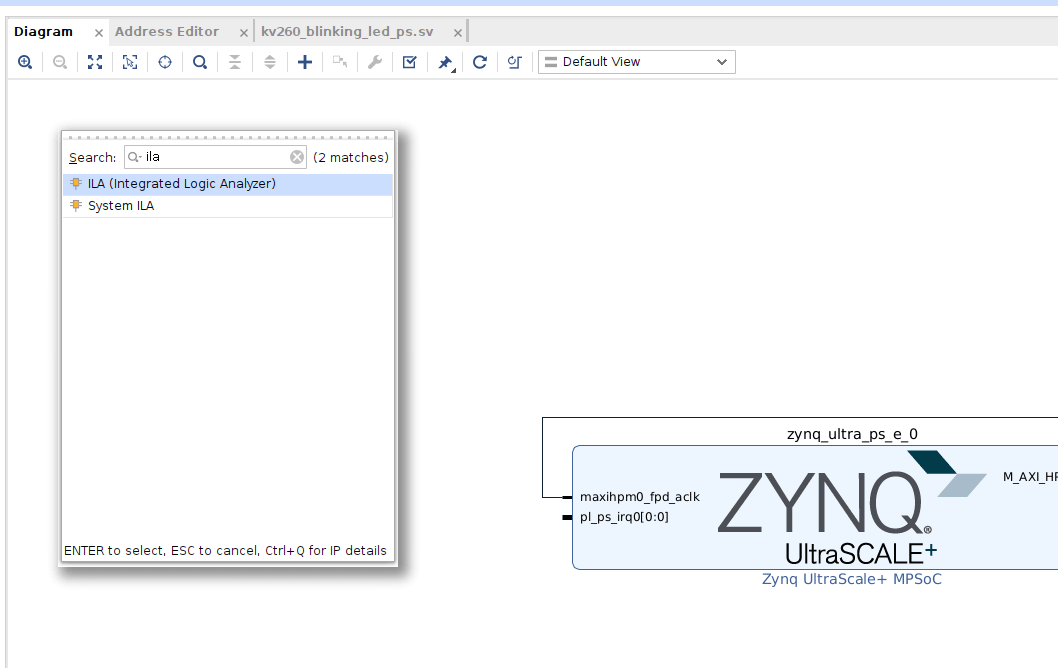1058x668 pixels.
Task: Open the kv260_blinking_led_ps.sv tab
Action: pyautogui.click(x=347, y=32)
